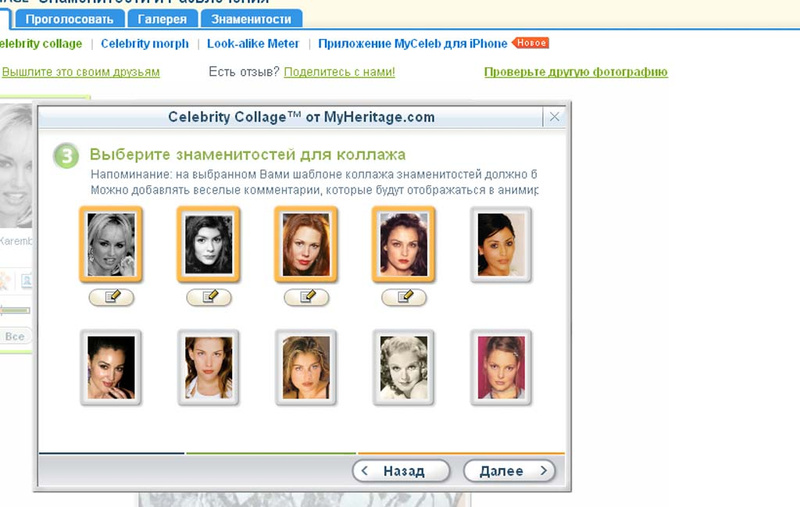The width and height of the screenshot is (800, 507).
Task: Click Проверьте другую фотографию link
Action: coord(576,72)
